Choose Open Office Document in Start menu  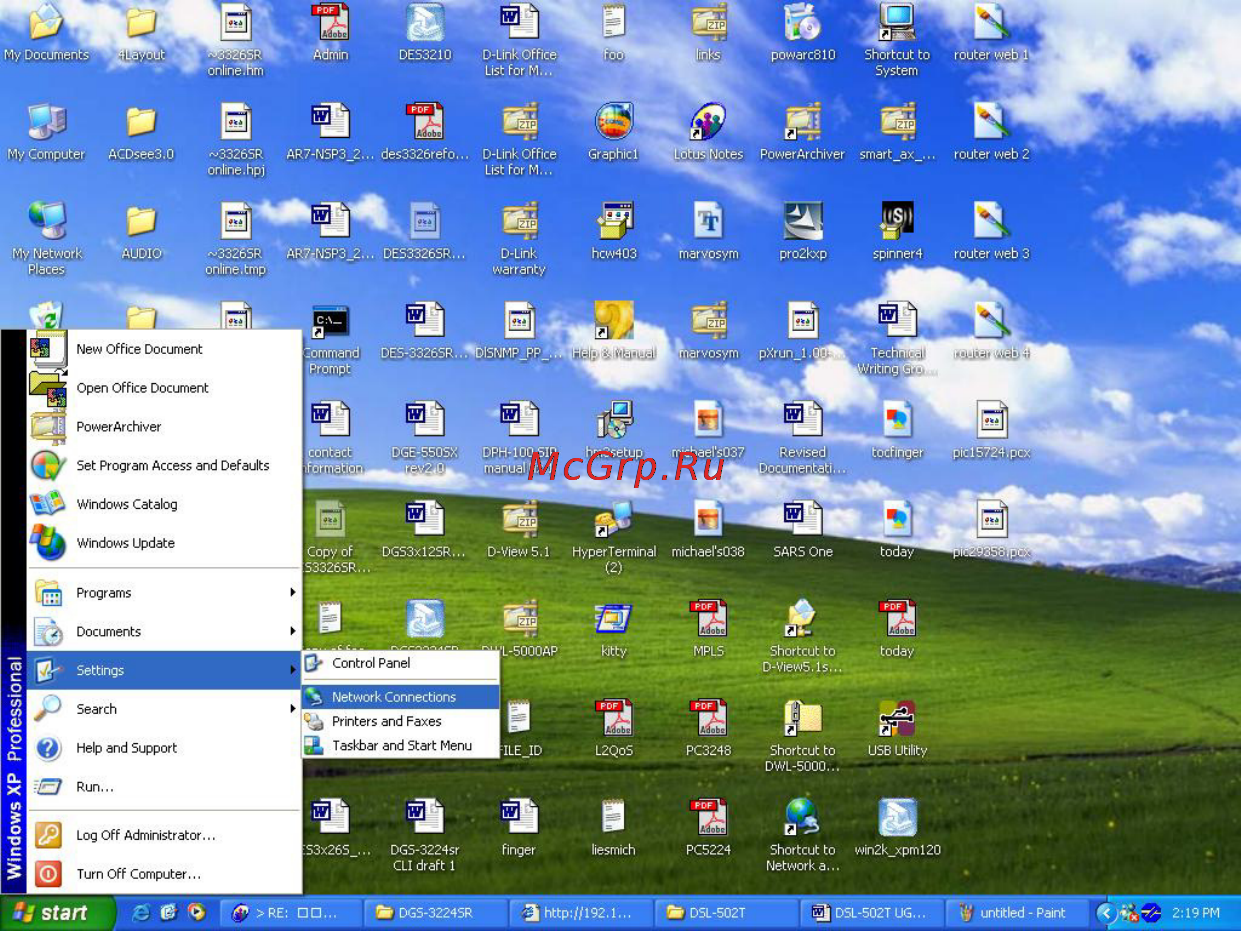[x=164, y=388]
